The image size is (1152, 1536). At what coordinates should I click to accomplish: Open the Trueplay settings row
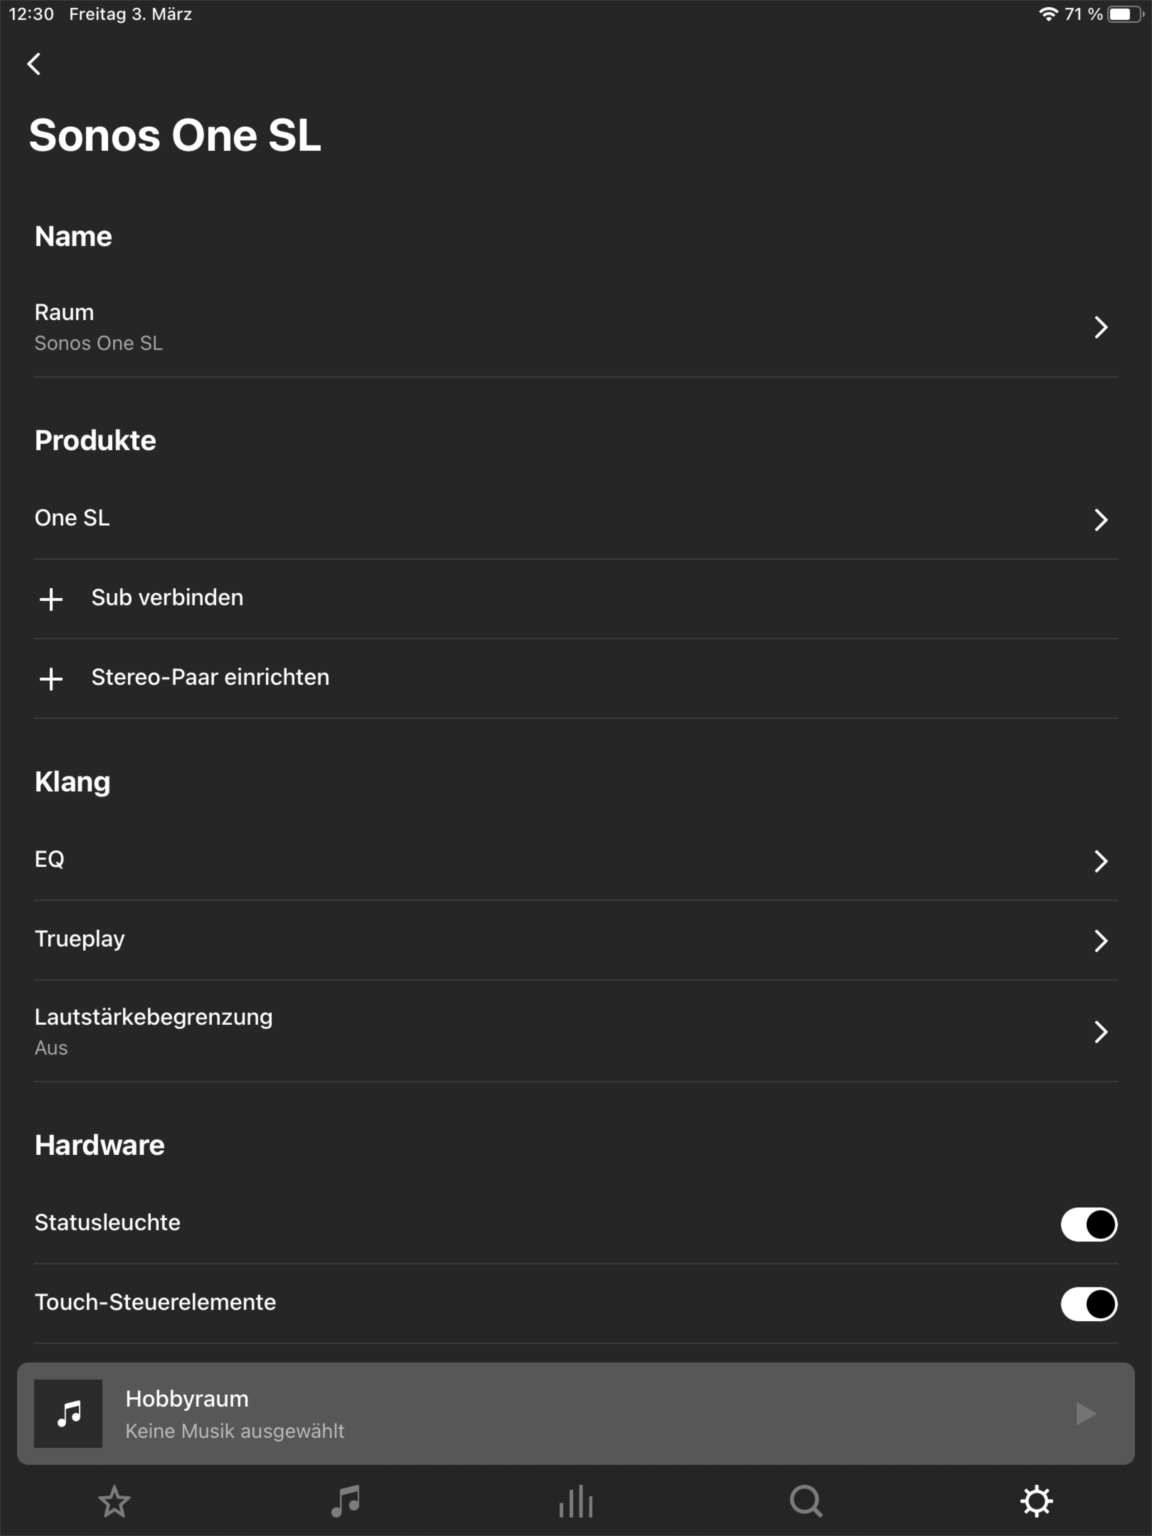pos(576,940)
